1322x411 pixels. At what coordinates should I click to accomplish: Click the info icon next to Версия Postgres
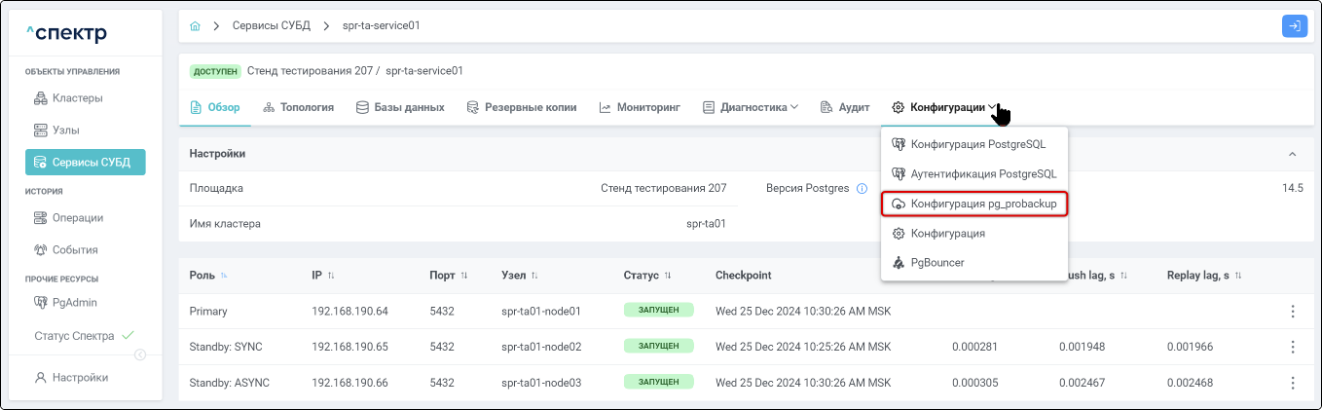pyautogui.click(x=861, y=188)
